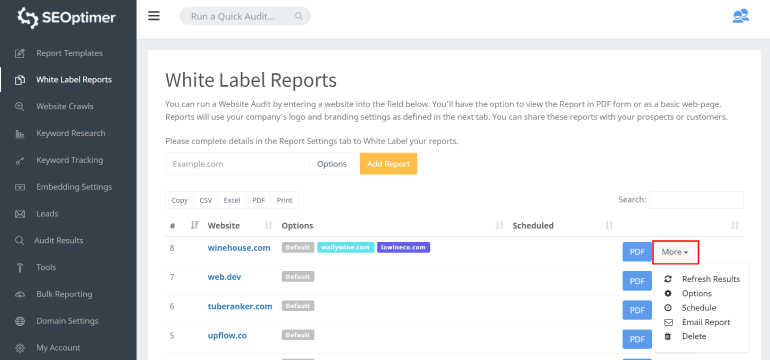Image resolution: width=770 pixels, height=360 pixels.
Task: Click the My Account gear icon
Action: [20, 348]
